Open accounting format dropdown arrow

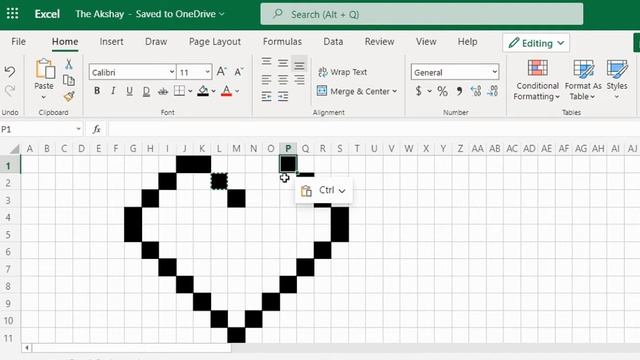[x=429, y=91]
